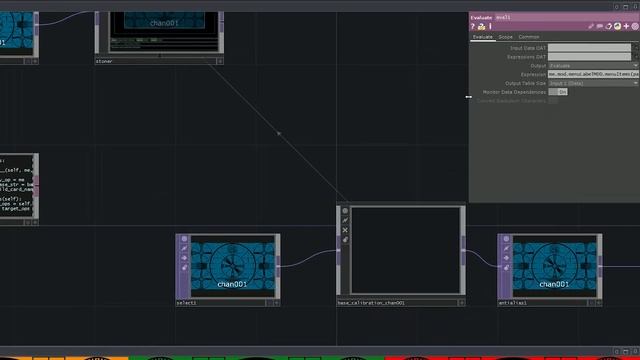
Task: Click the Evaluate operator type label
Action: point(481,18)
